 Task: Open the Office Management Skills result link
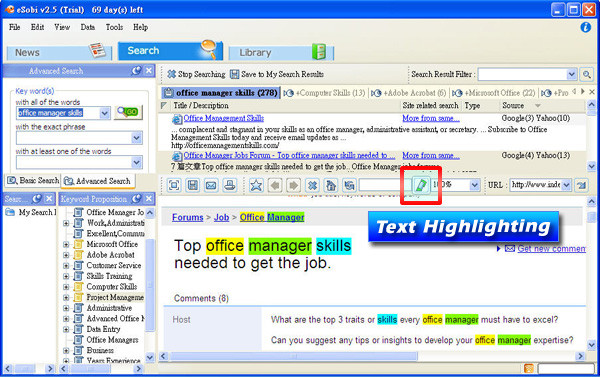(224, 118)
